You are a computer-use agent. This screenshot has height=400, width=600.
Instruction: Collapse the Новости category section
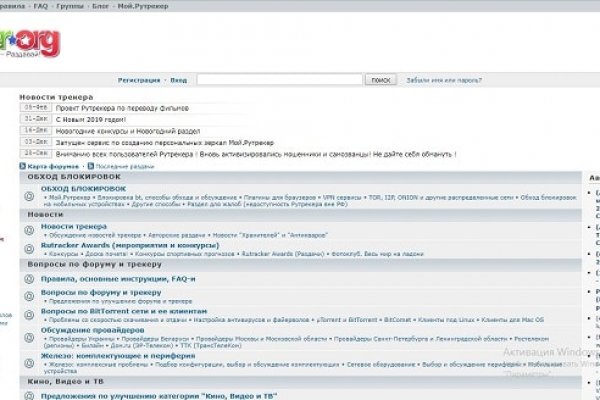tap(45, 214)
